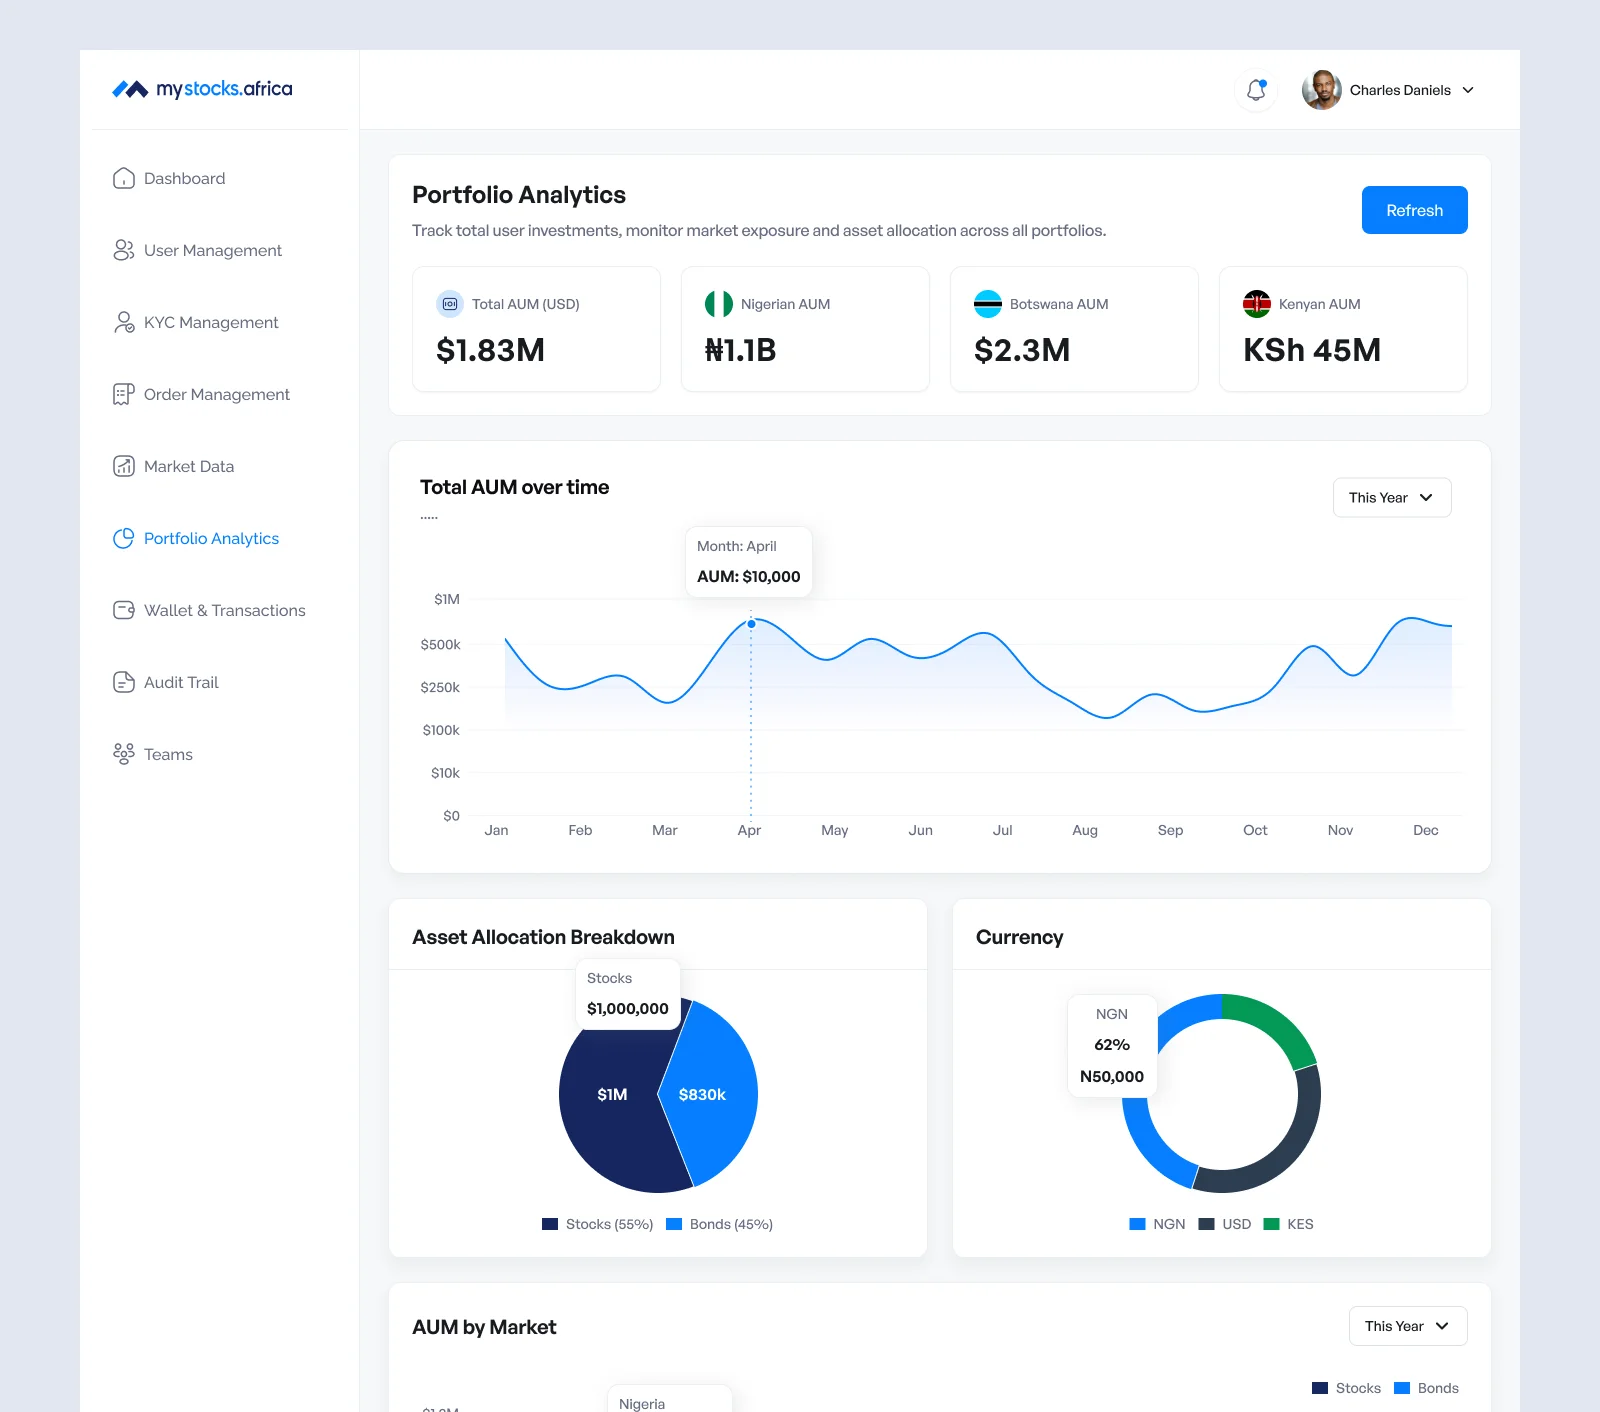Click Charles Daniels profile avatar
Image resolution: width=1600 pixels, height=1412 pixels.
coord(1321,90)
